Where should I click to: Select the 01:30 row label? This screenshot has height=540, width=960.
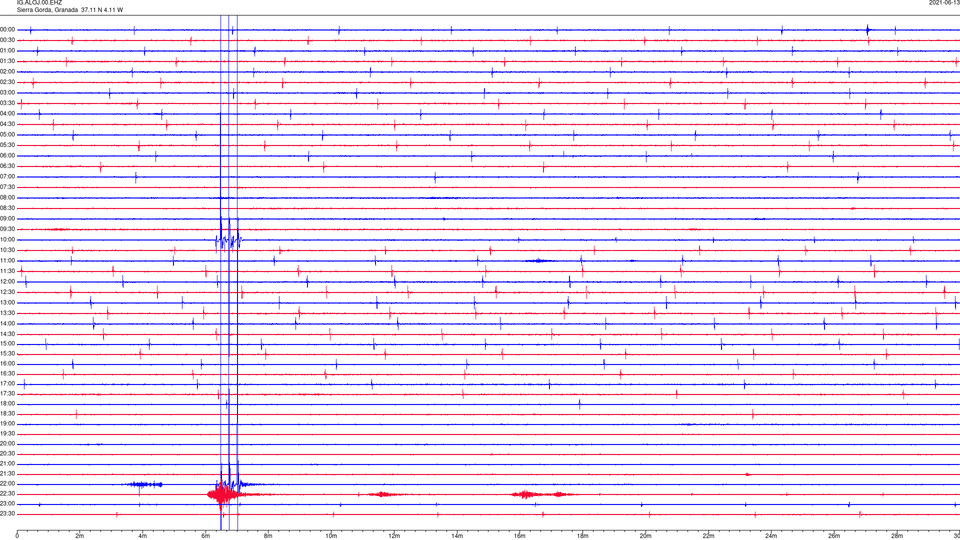[x=8, y=61]
